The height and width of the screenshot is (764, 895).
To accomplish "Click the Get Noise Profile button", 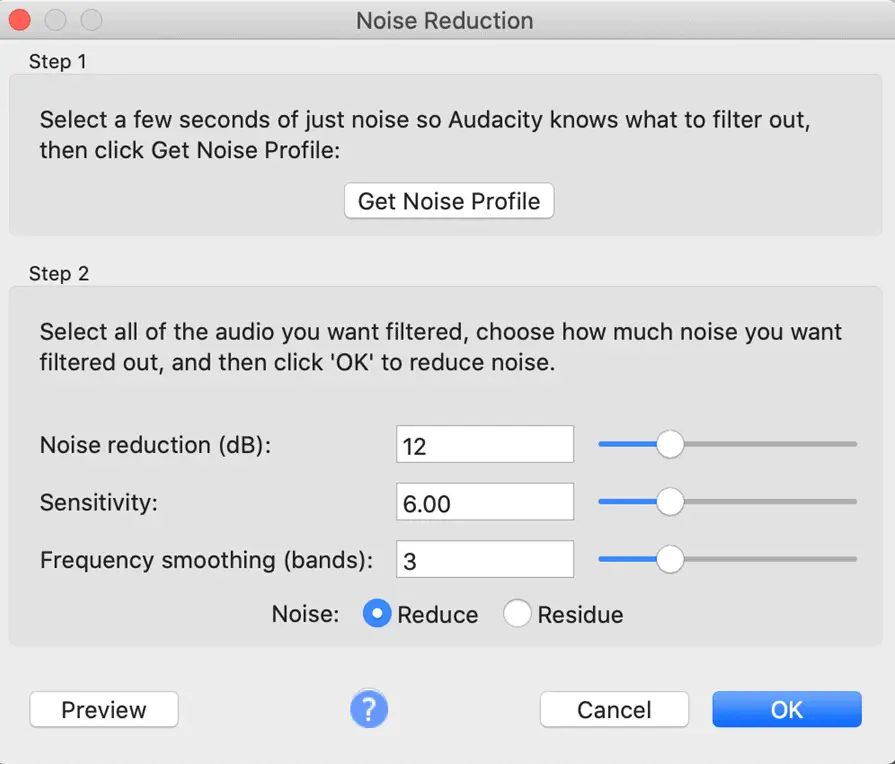I will click(x=449, y=200).
